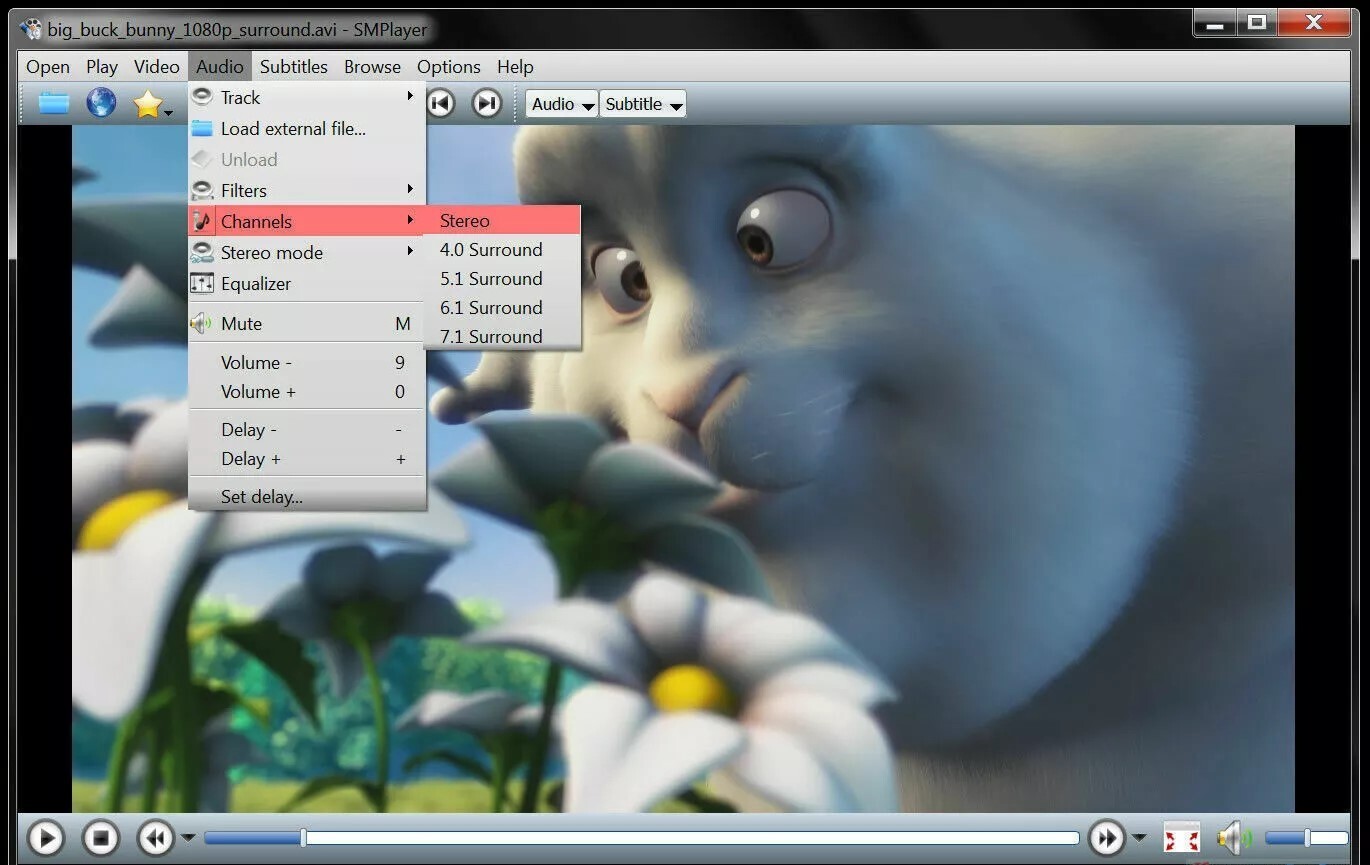Open file with the folder toolbar icon
The image size is (1370, 865).
coord(54,103)
